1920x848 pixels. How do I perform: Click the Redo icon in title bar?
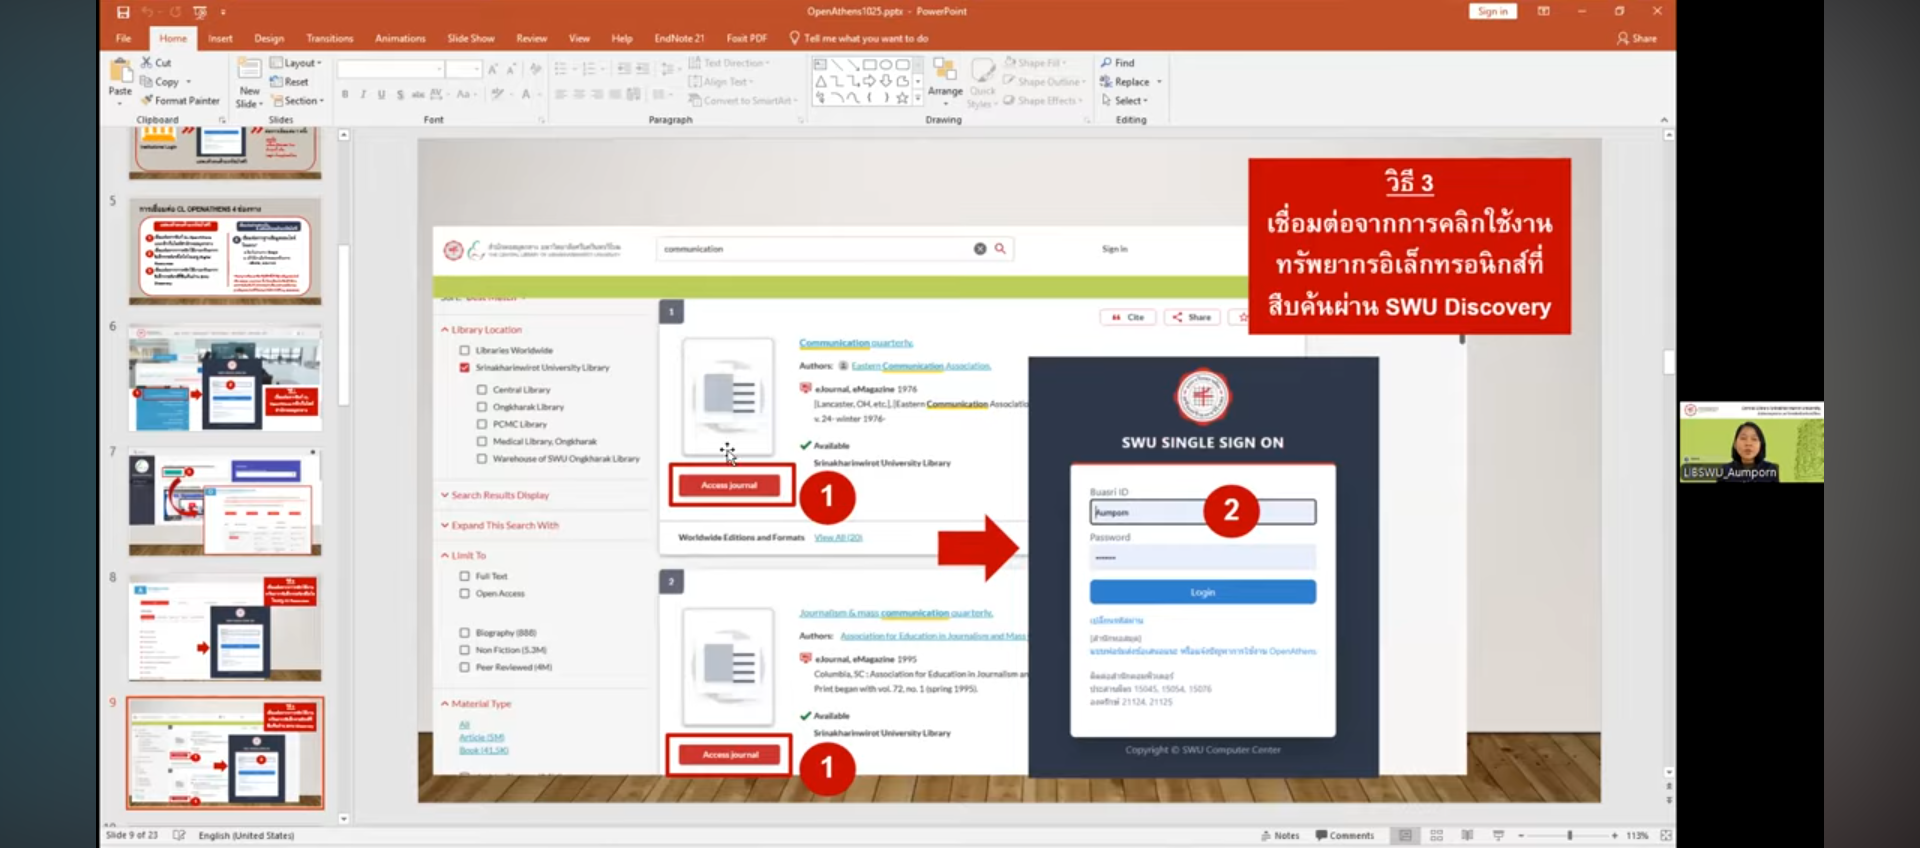click(174, 12)
